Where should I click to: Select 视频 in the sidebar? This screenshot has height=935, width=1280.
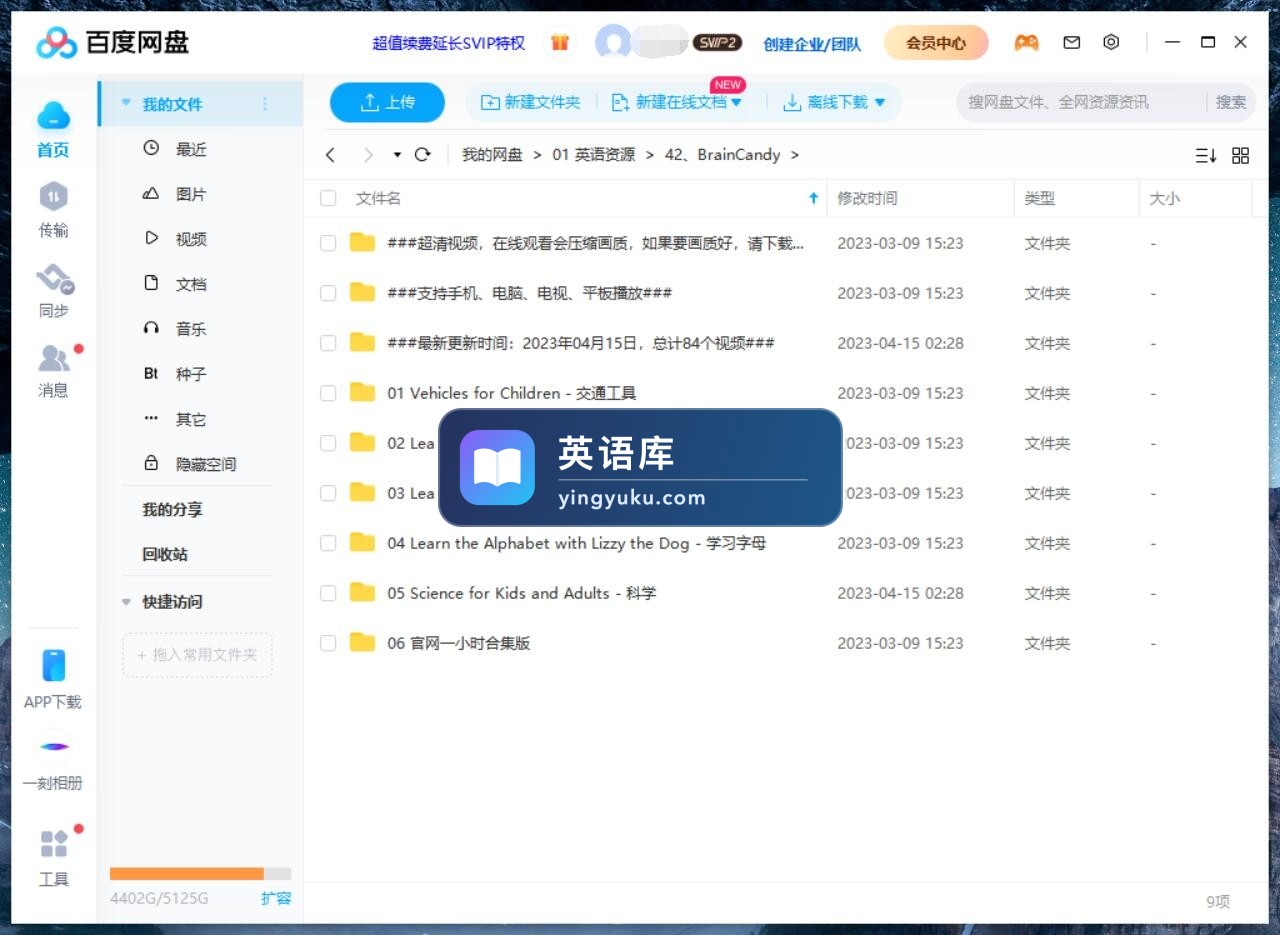tap(191, 239)
